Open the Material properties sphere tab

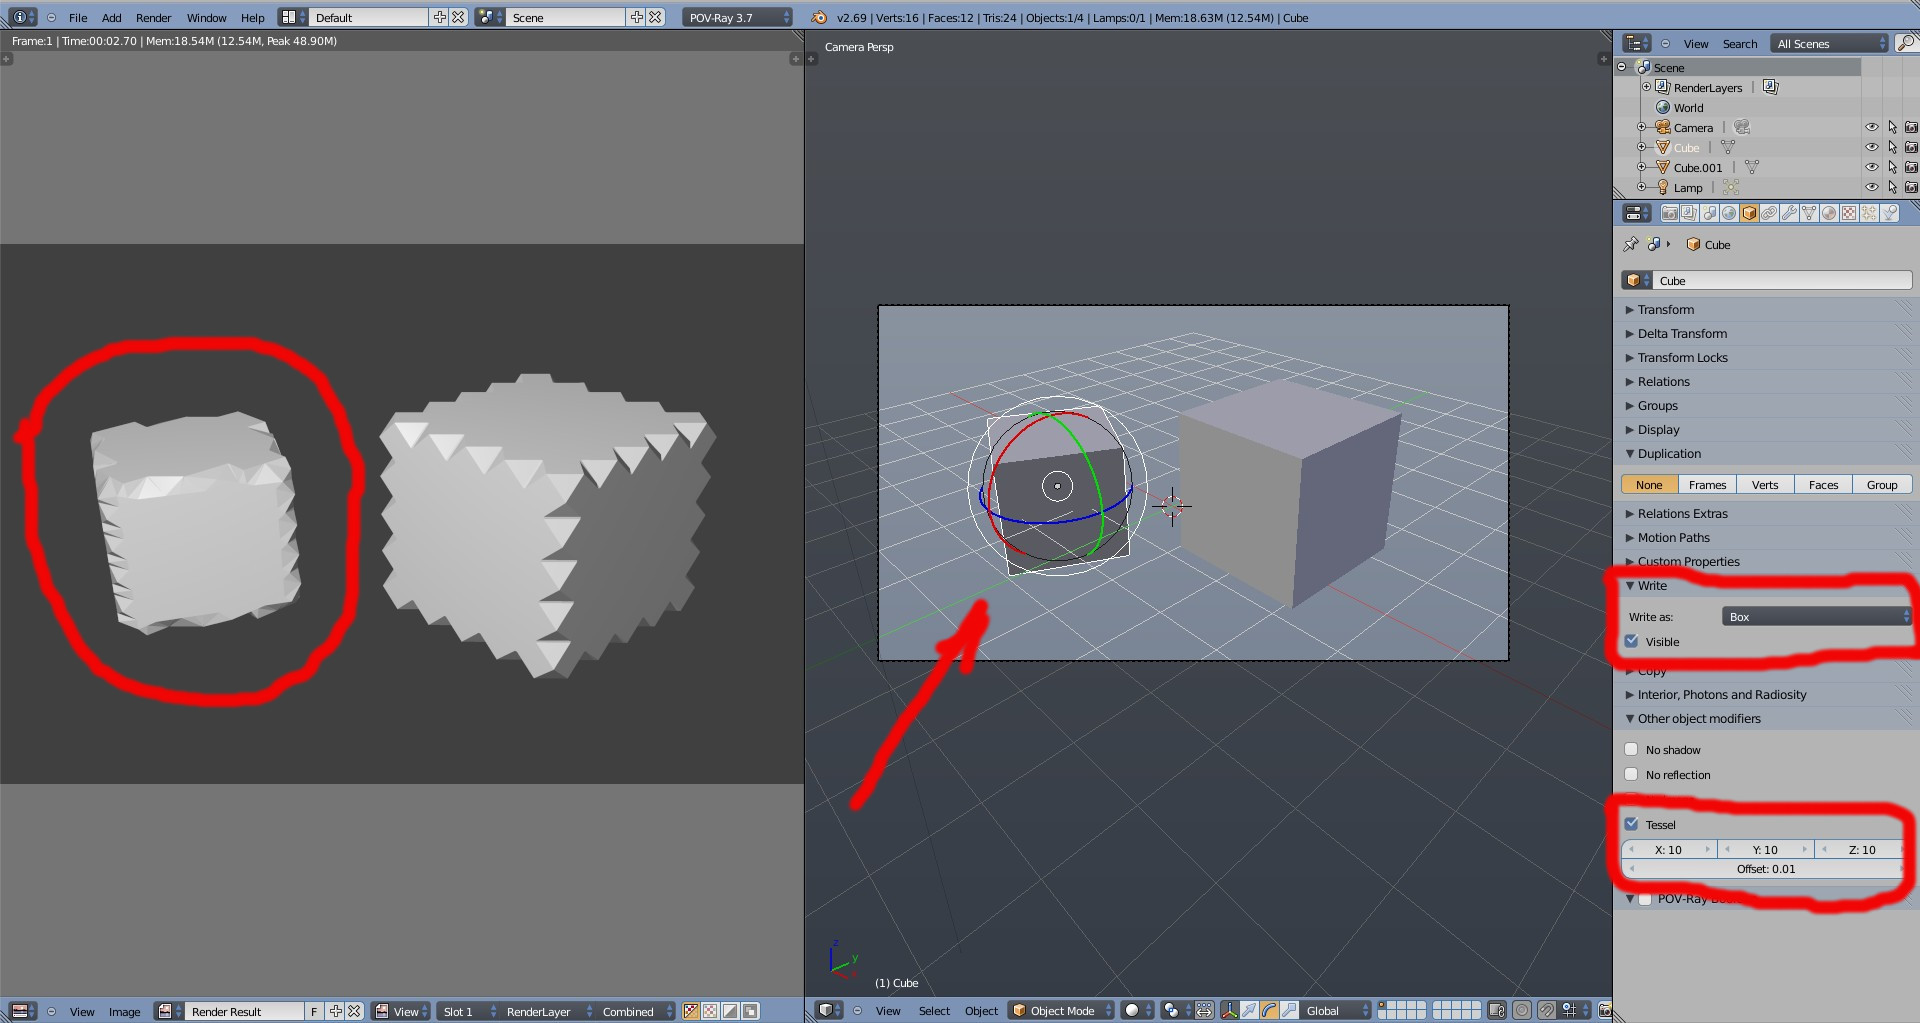pos(1829,213)
